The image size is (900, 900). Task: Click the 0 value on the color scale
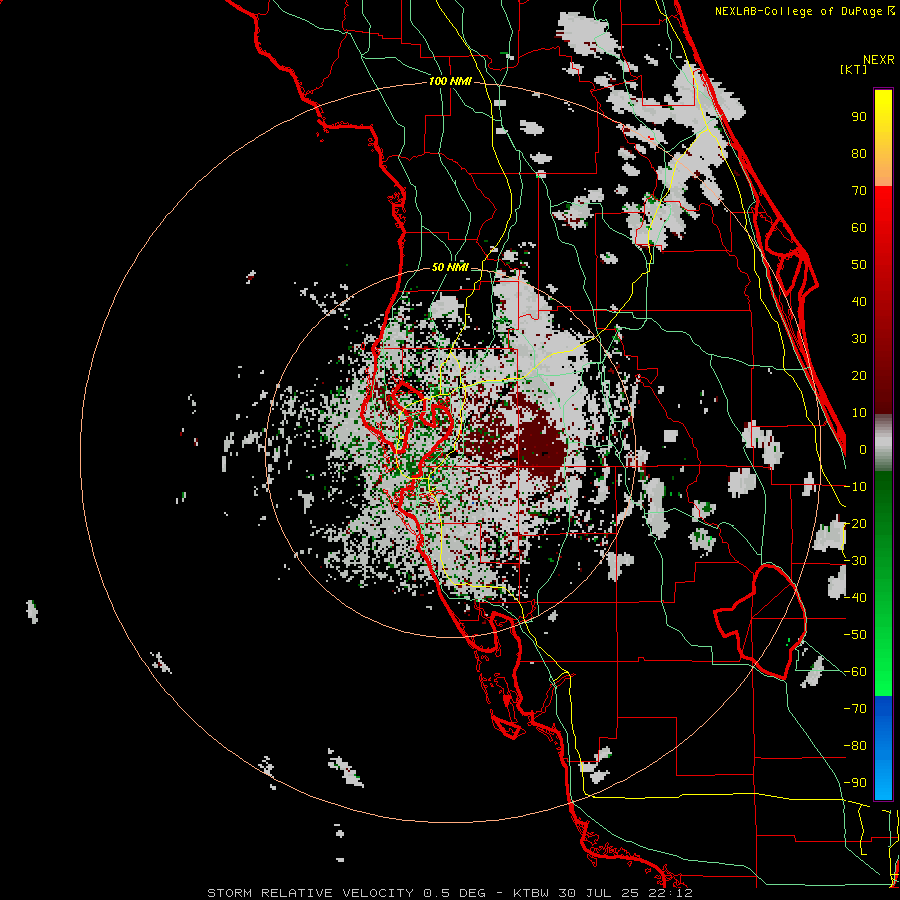[863, 450]
